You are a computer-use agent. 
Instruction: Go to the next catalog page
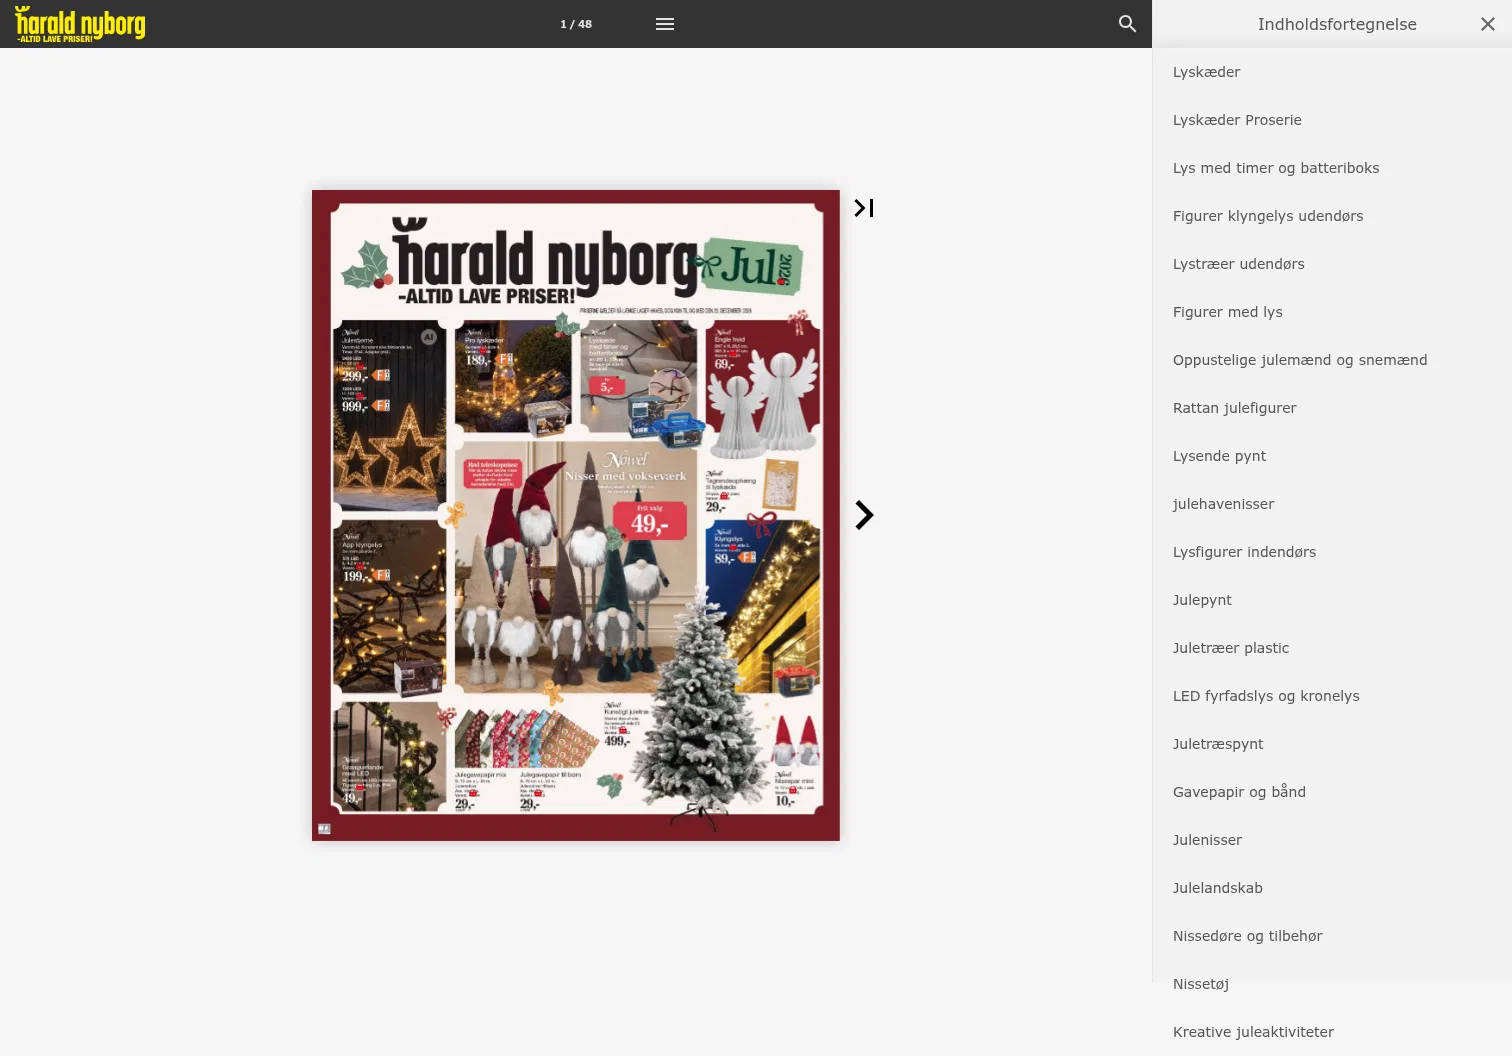click(864, 515)
